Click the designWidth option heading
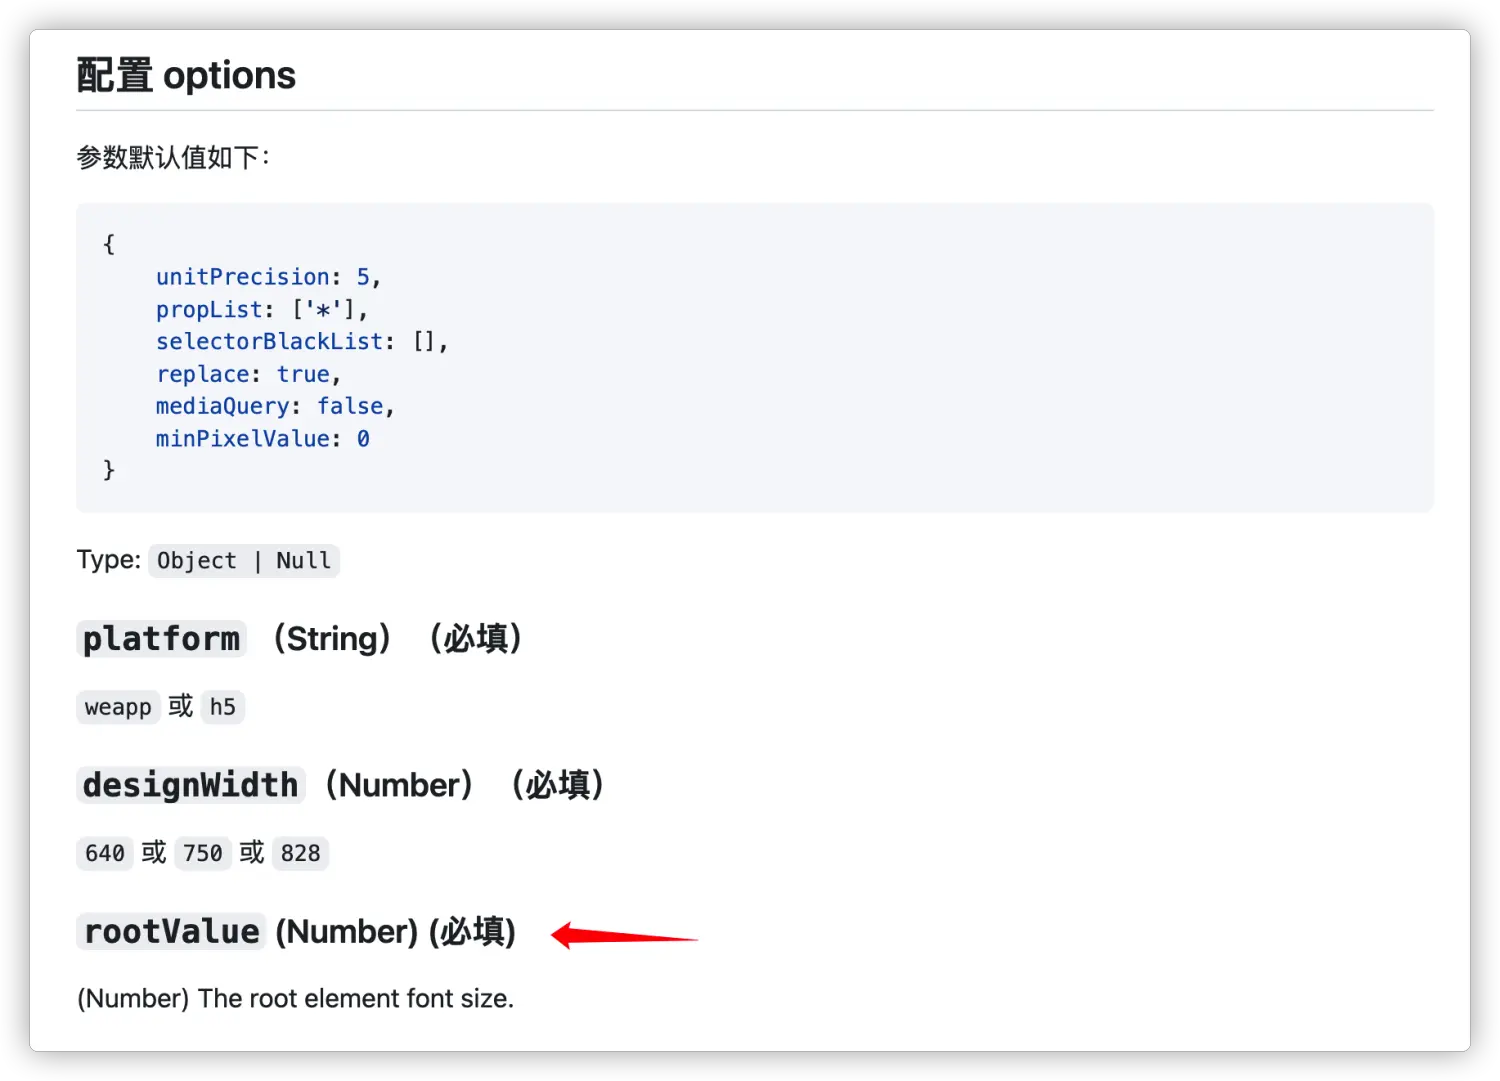The height and width of the screenshot is (1081, 1500). 190,785
